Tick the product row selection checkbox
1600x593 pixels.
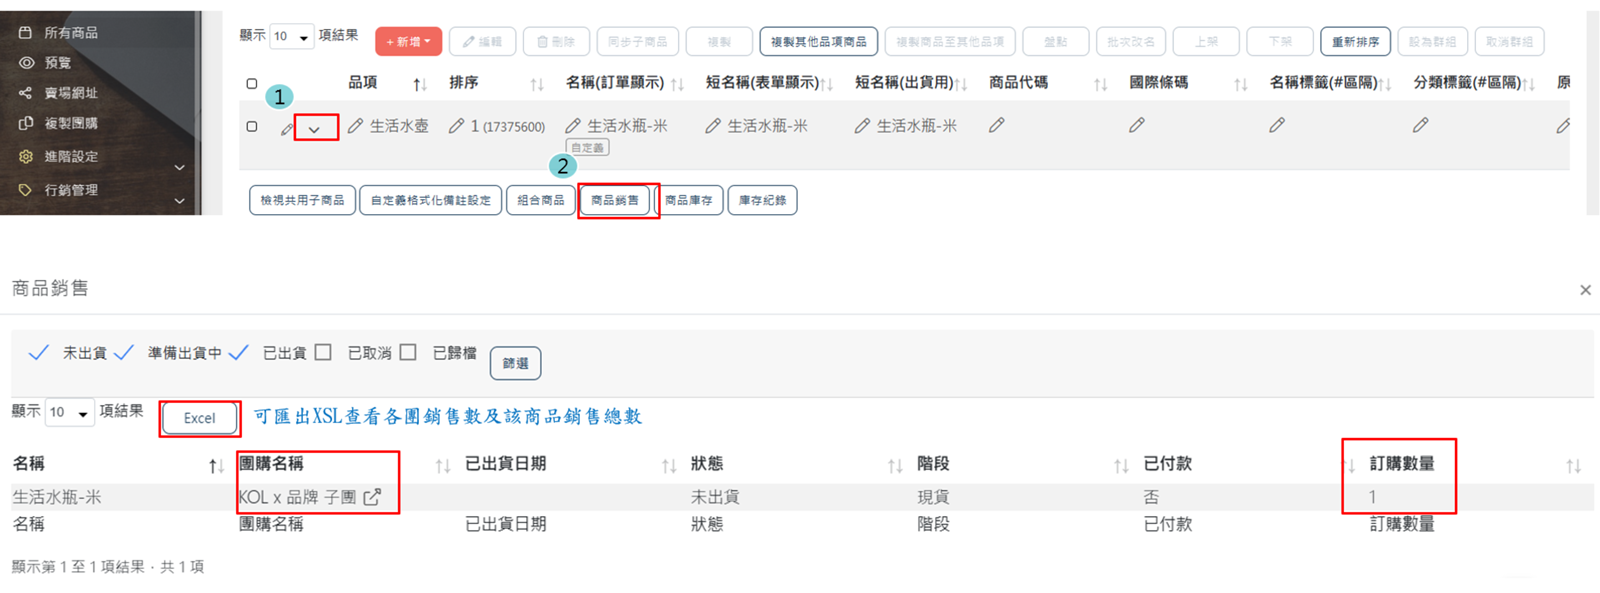pos(252,127)
